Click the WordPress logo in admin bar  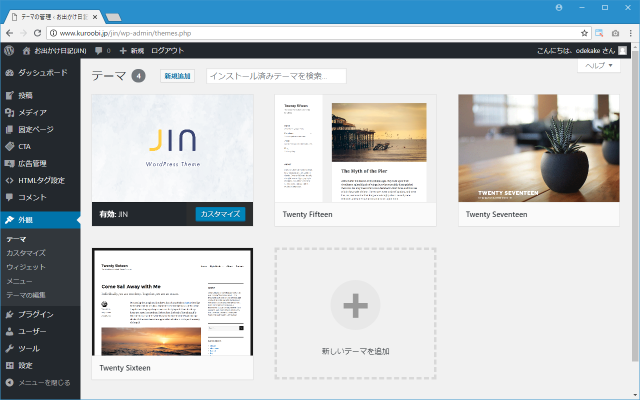coord(9,51)
